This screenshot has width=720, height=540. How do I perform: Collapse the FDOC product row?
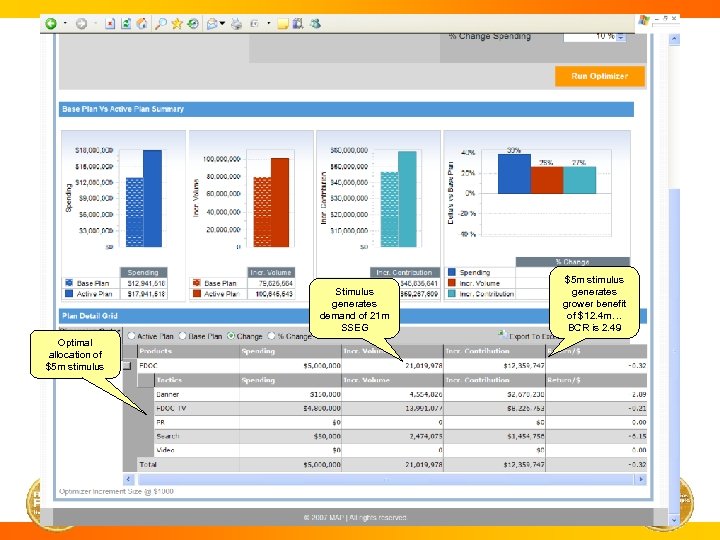tap(127, 366)
